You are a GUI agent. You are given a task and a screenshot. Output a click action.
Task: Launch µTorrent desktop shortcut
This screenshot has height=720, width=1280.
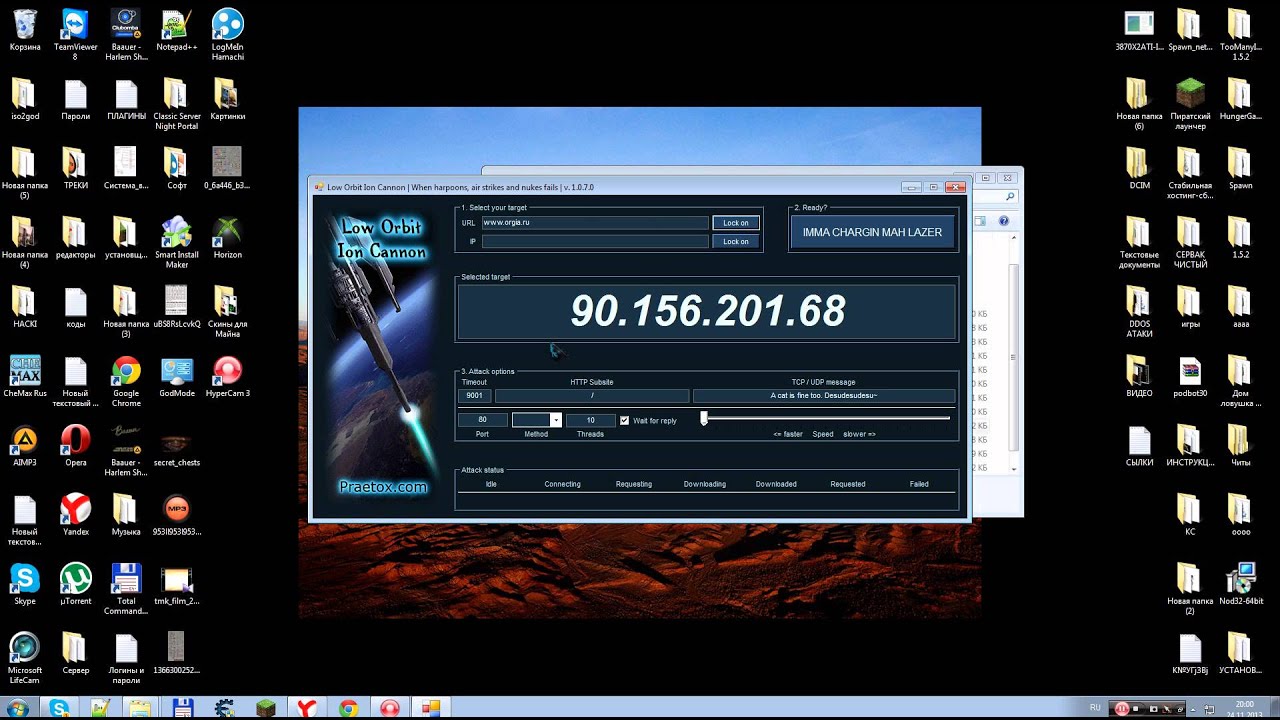point(75,584)
